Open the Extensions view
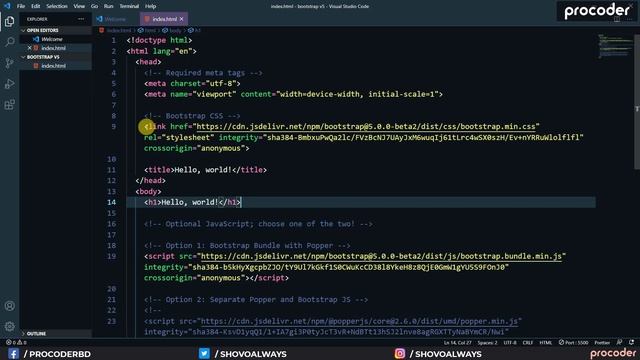 click(x=9, y=104)
